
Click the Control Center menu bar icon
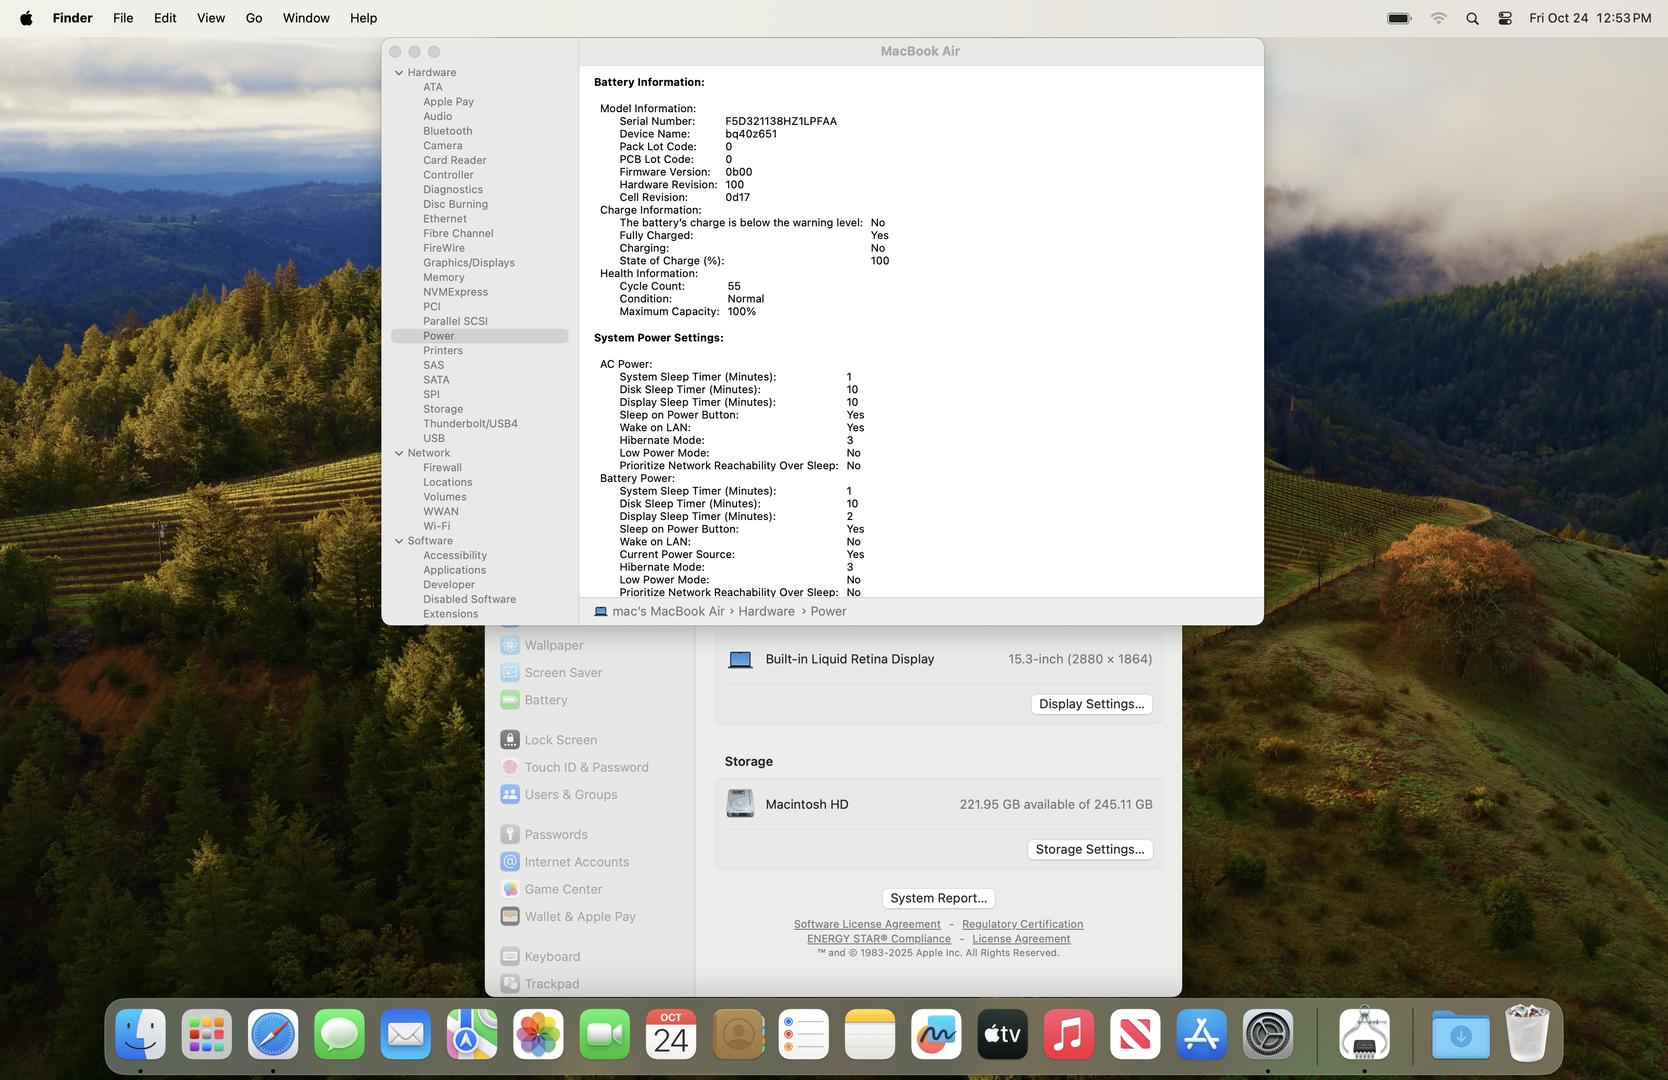coord(1505,18)
